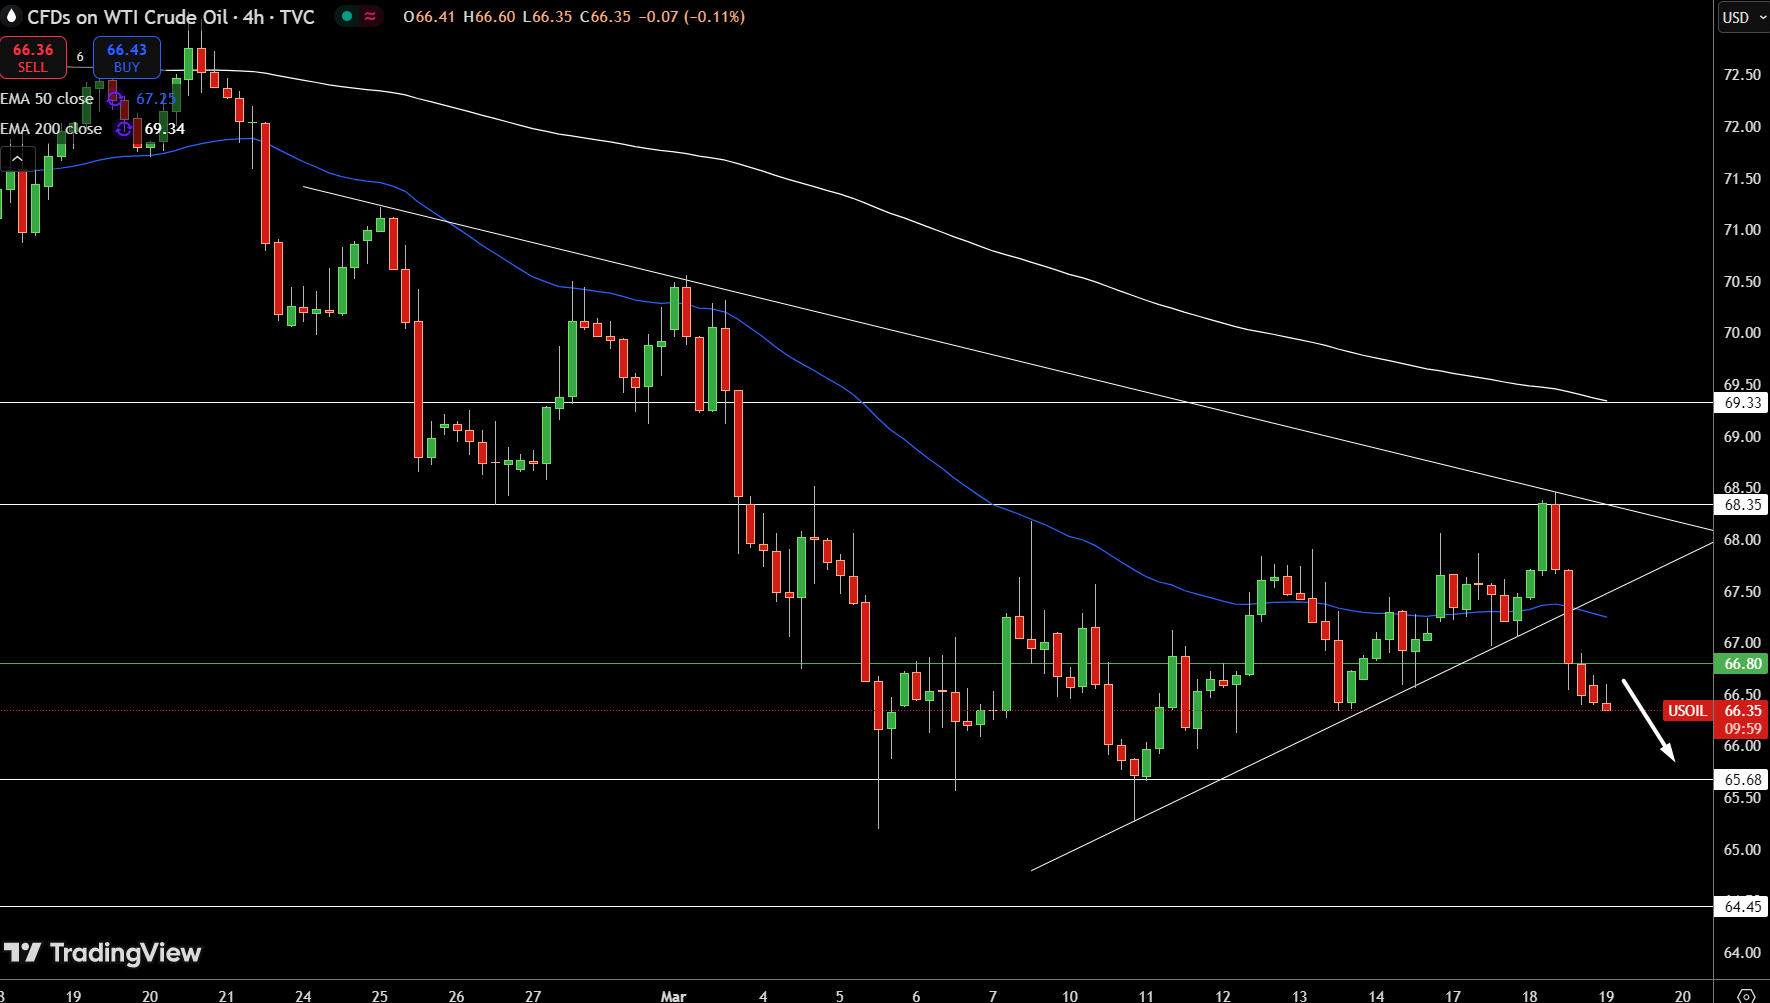
Task: Select the EMA 50 close indicator label
Action: click(47, 99)
